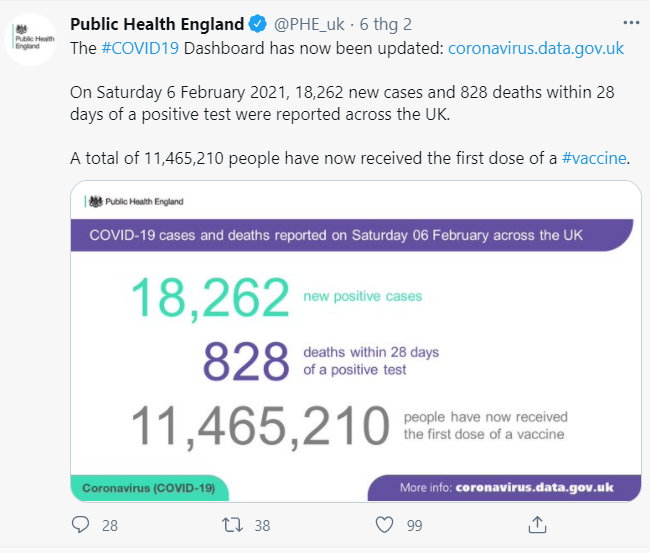
Task: Open the share upload icon
Action: click(x=537, y=524)
